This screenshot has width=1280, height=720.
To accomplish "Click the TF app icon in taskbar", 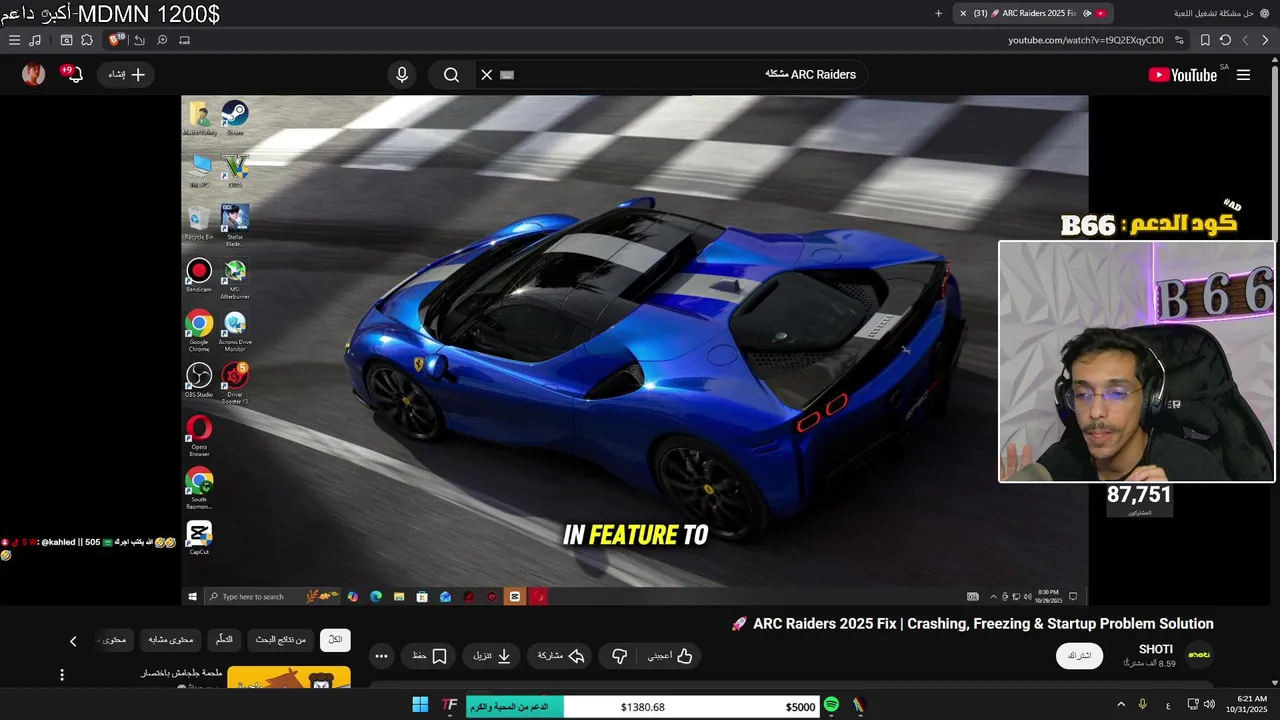I will pos(450,706).
